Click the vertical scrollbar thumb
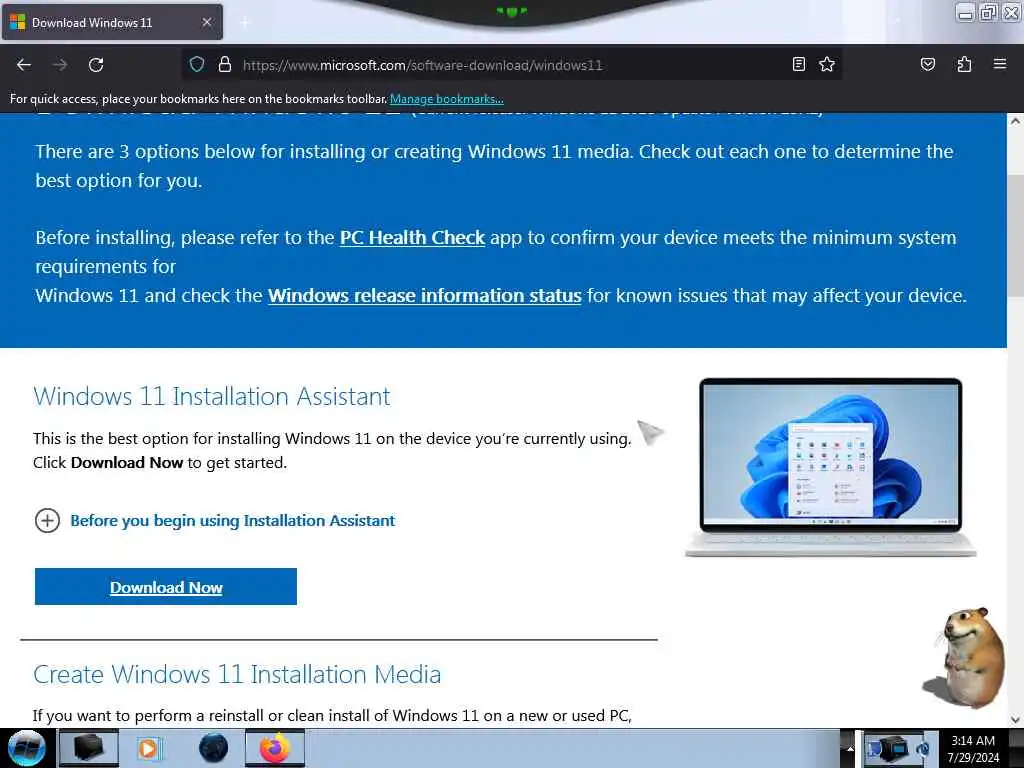This screenshot has height=768, width=1024. point(1016,235)
